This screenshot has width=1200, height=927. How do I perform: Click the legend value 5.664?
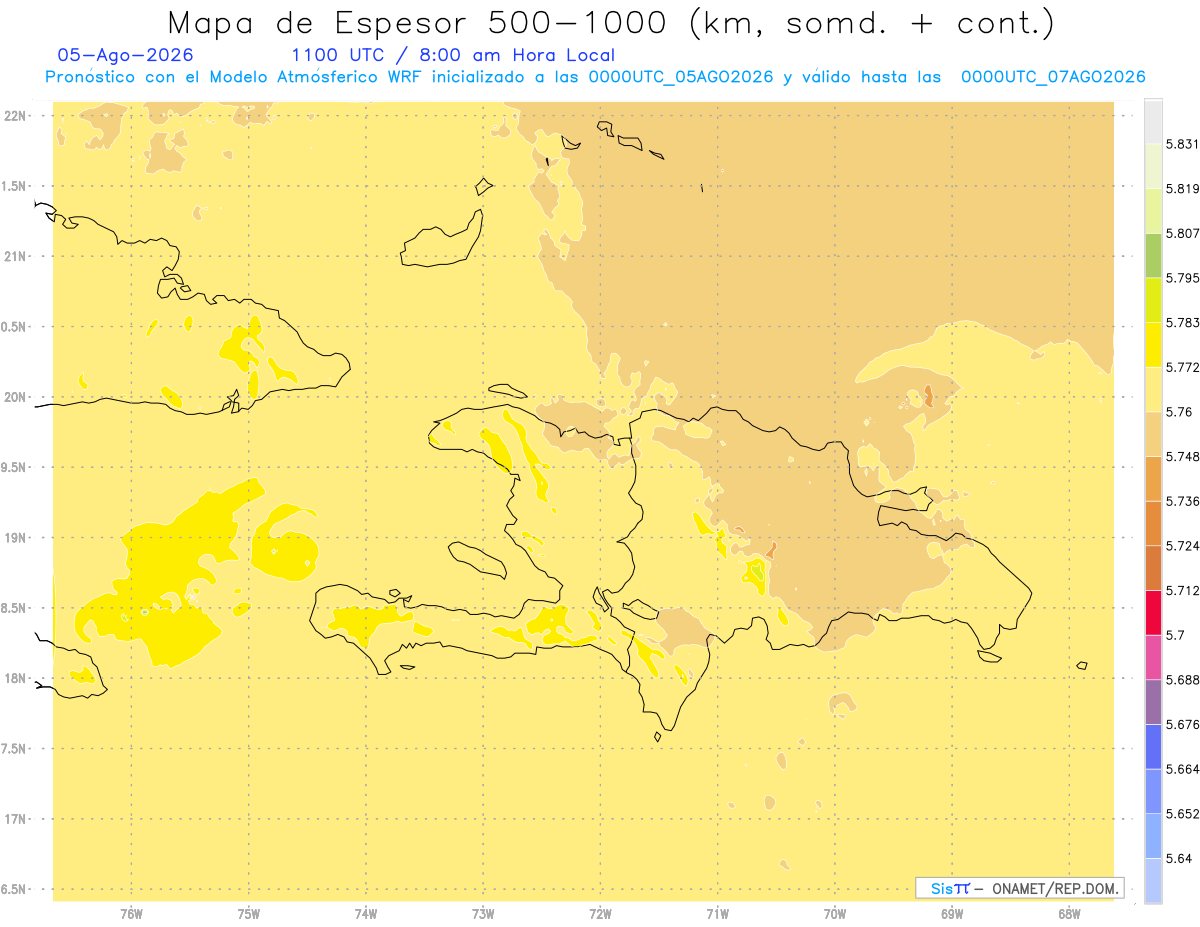pyautogui.click(x=1183, y=769)
